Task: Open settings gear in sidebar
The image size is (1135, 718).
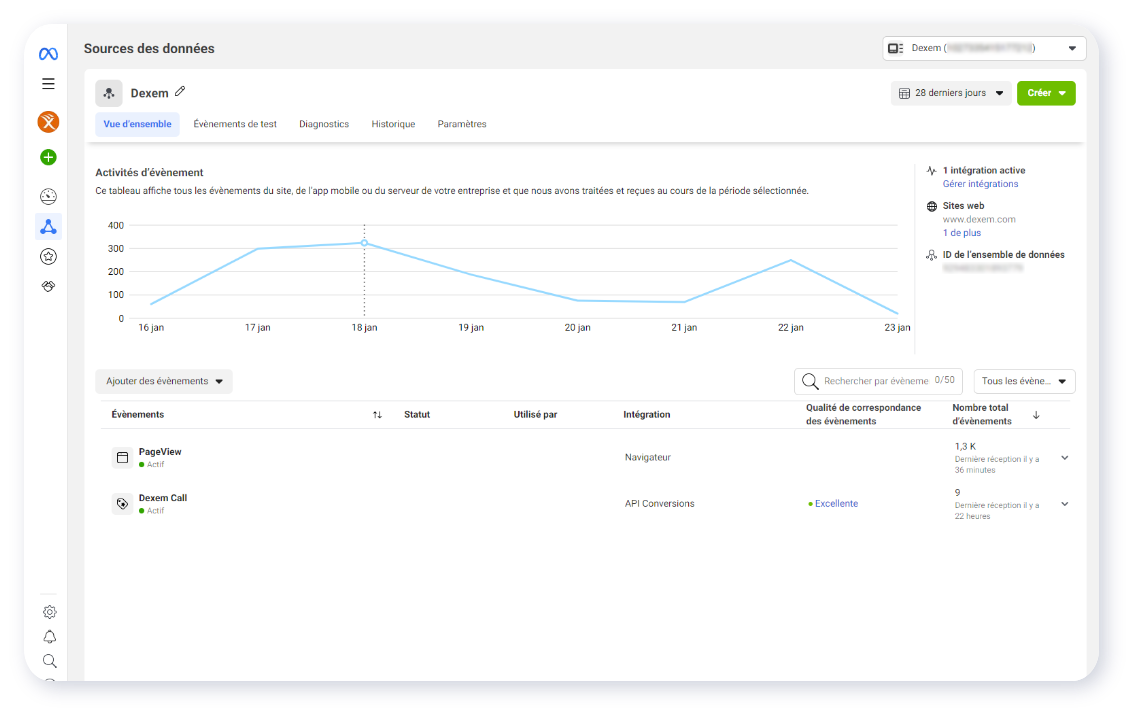Action: tap(49, 612)
